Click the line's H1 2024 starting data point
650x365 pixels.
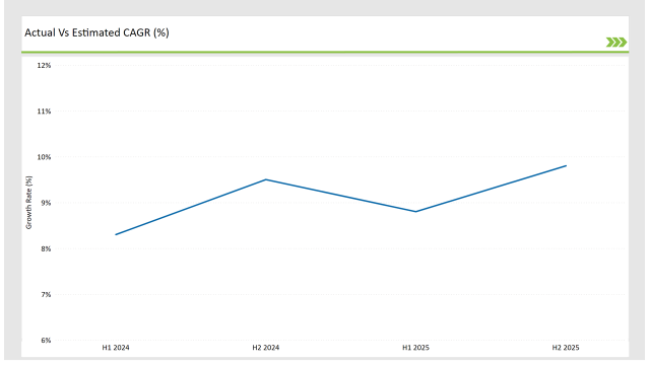tap(116, 234)
